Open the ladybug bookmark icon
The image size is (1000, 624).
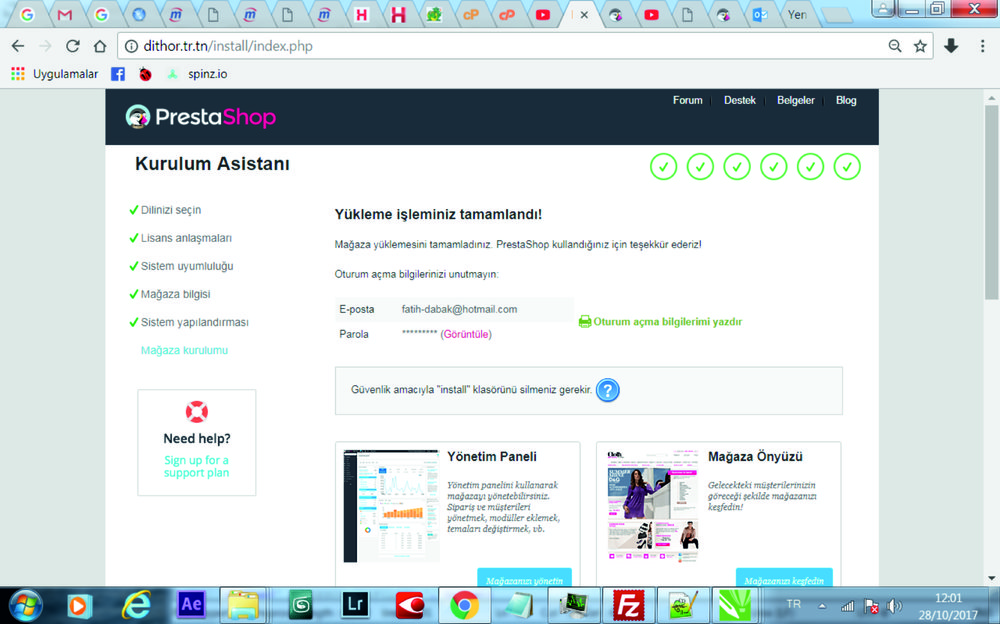pos(145,74)
